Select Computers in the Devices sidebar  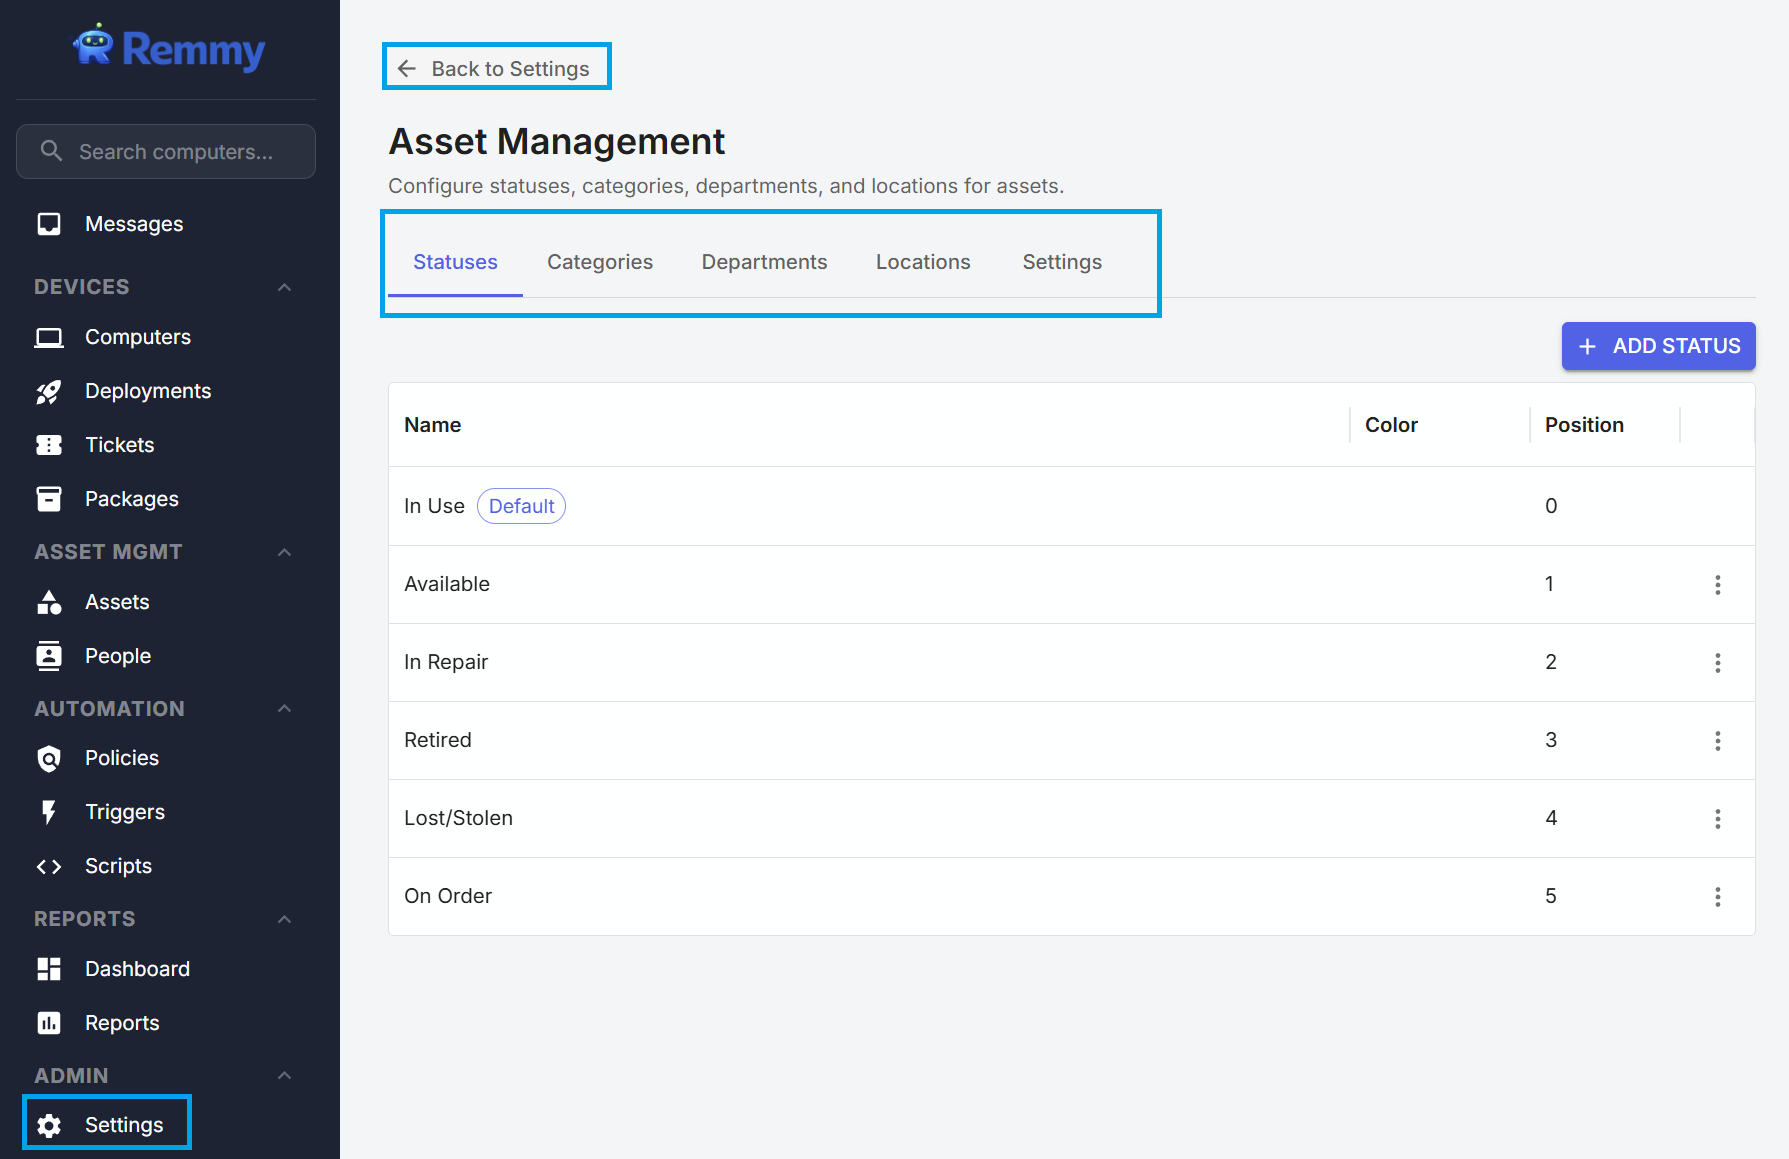(x=137, y=337)
